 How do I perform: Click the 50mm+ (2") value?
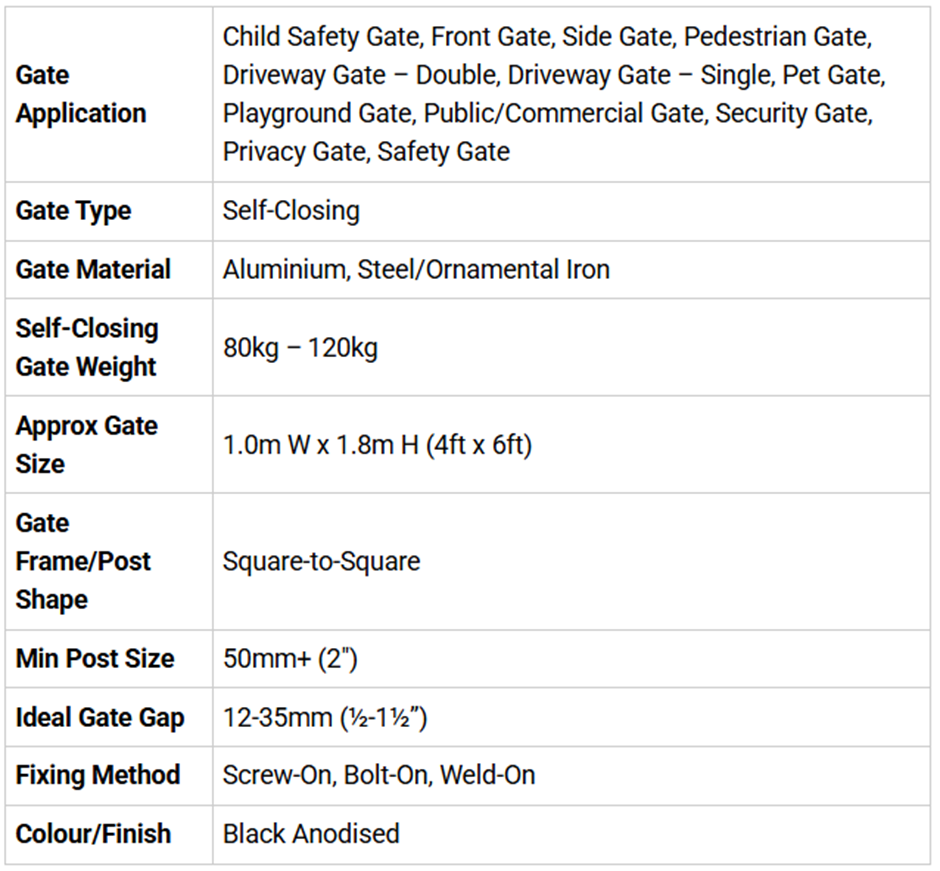pos(290,659)
